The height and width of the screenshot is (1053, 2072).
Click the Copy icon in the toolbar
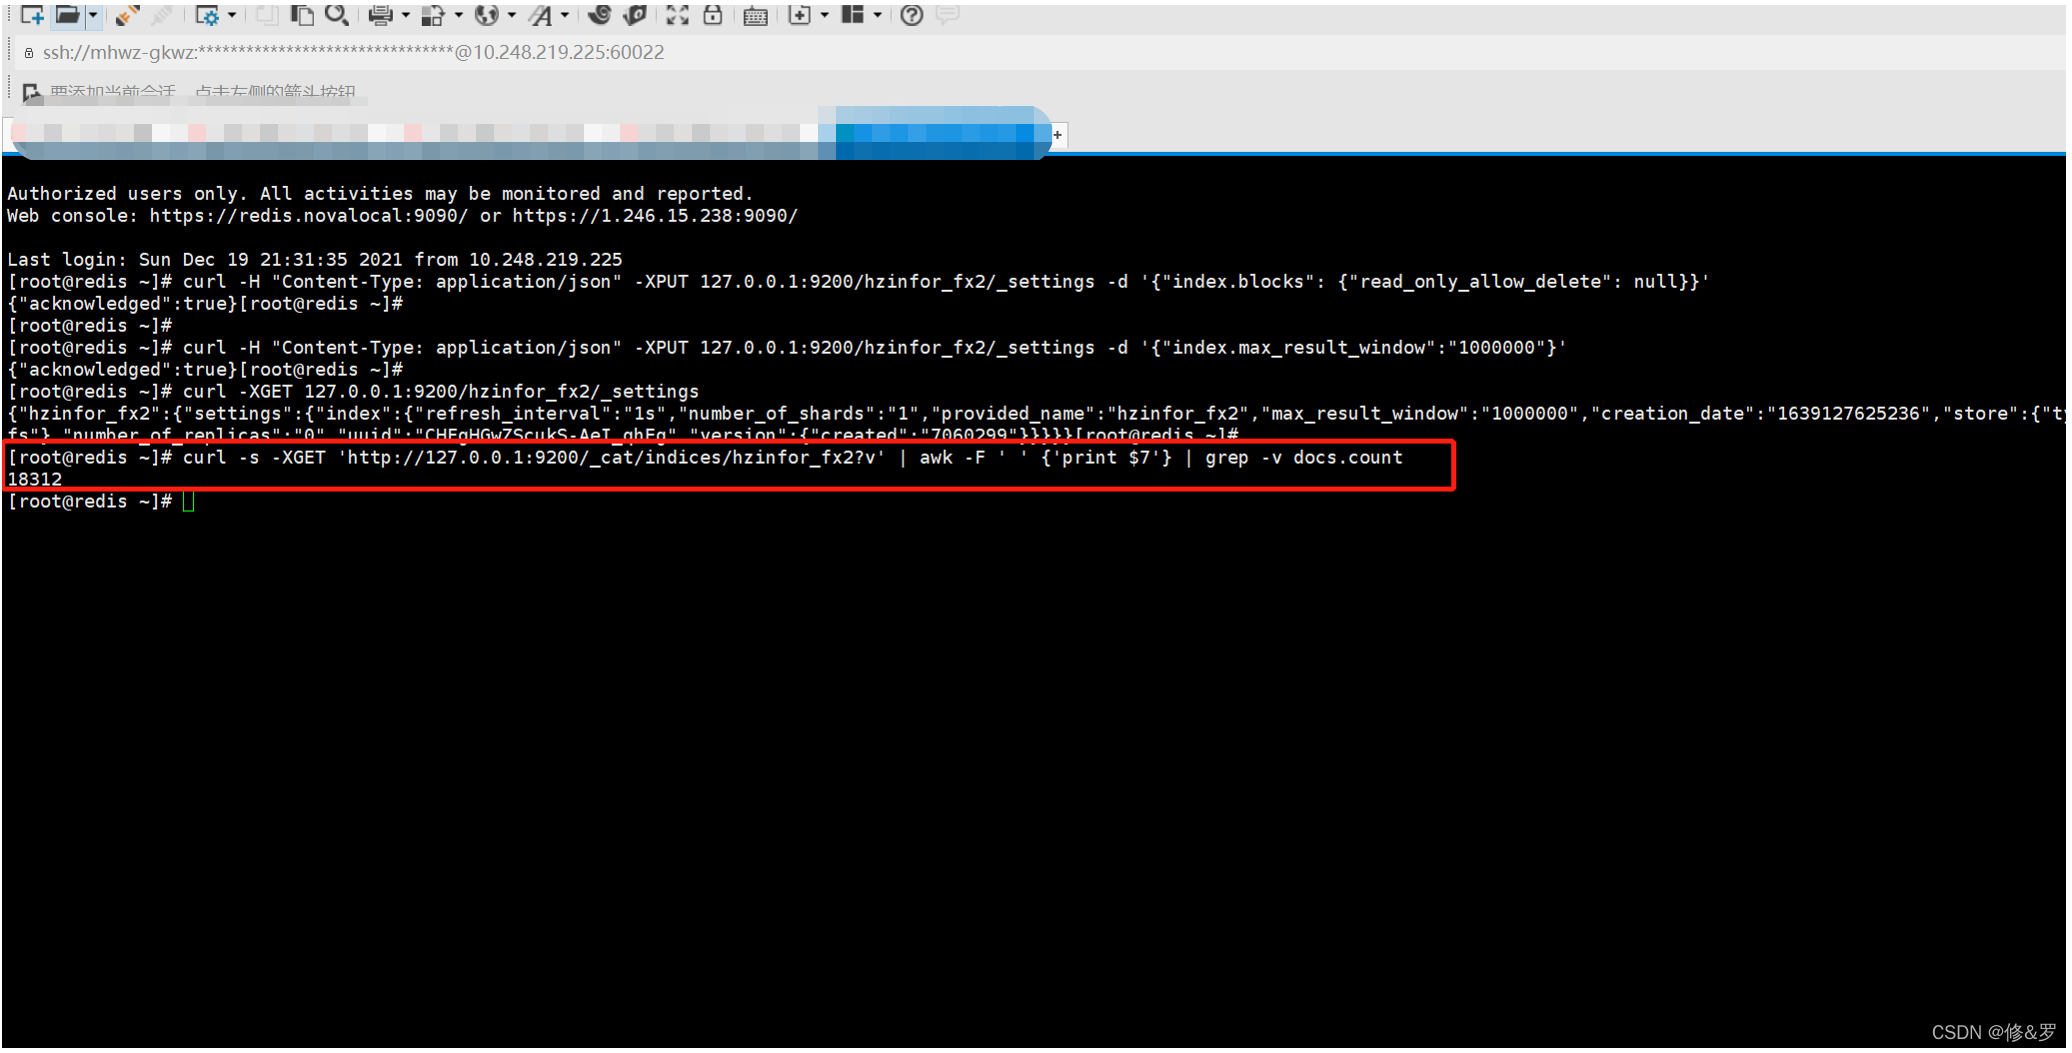click(267, 15)
